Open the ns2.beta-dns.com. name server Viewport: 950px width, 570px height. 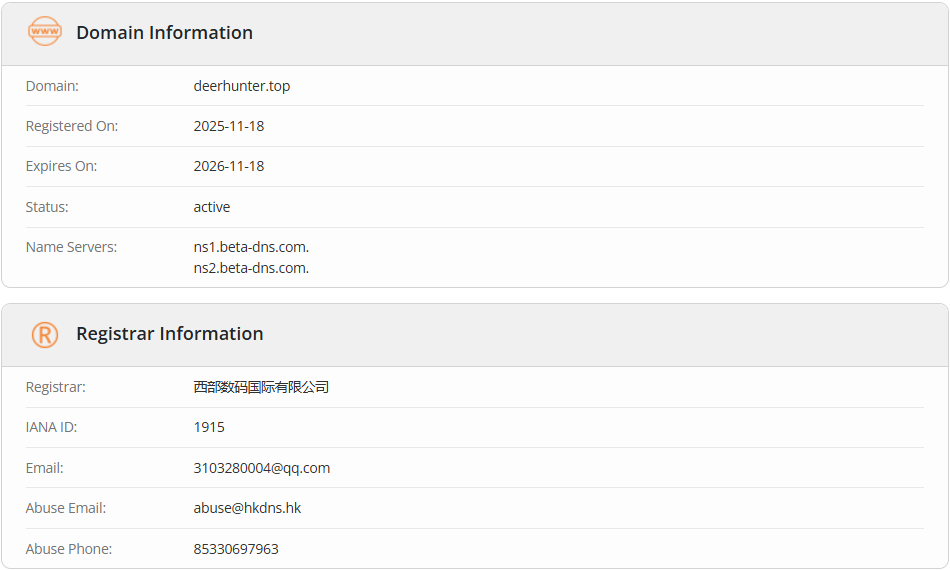251,268
